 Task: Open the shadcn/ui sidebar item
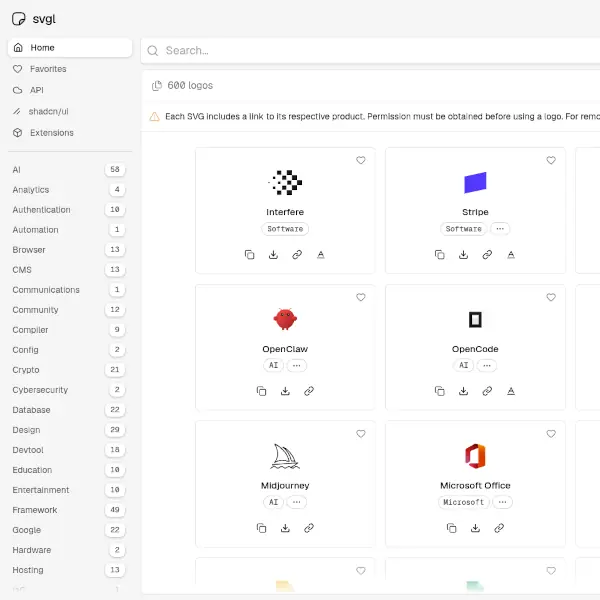(x=70, y=111)
